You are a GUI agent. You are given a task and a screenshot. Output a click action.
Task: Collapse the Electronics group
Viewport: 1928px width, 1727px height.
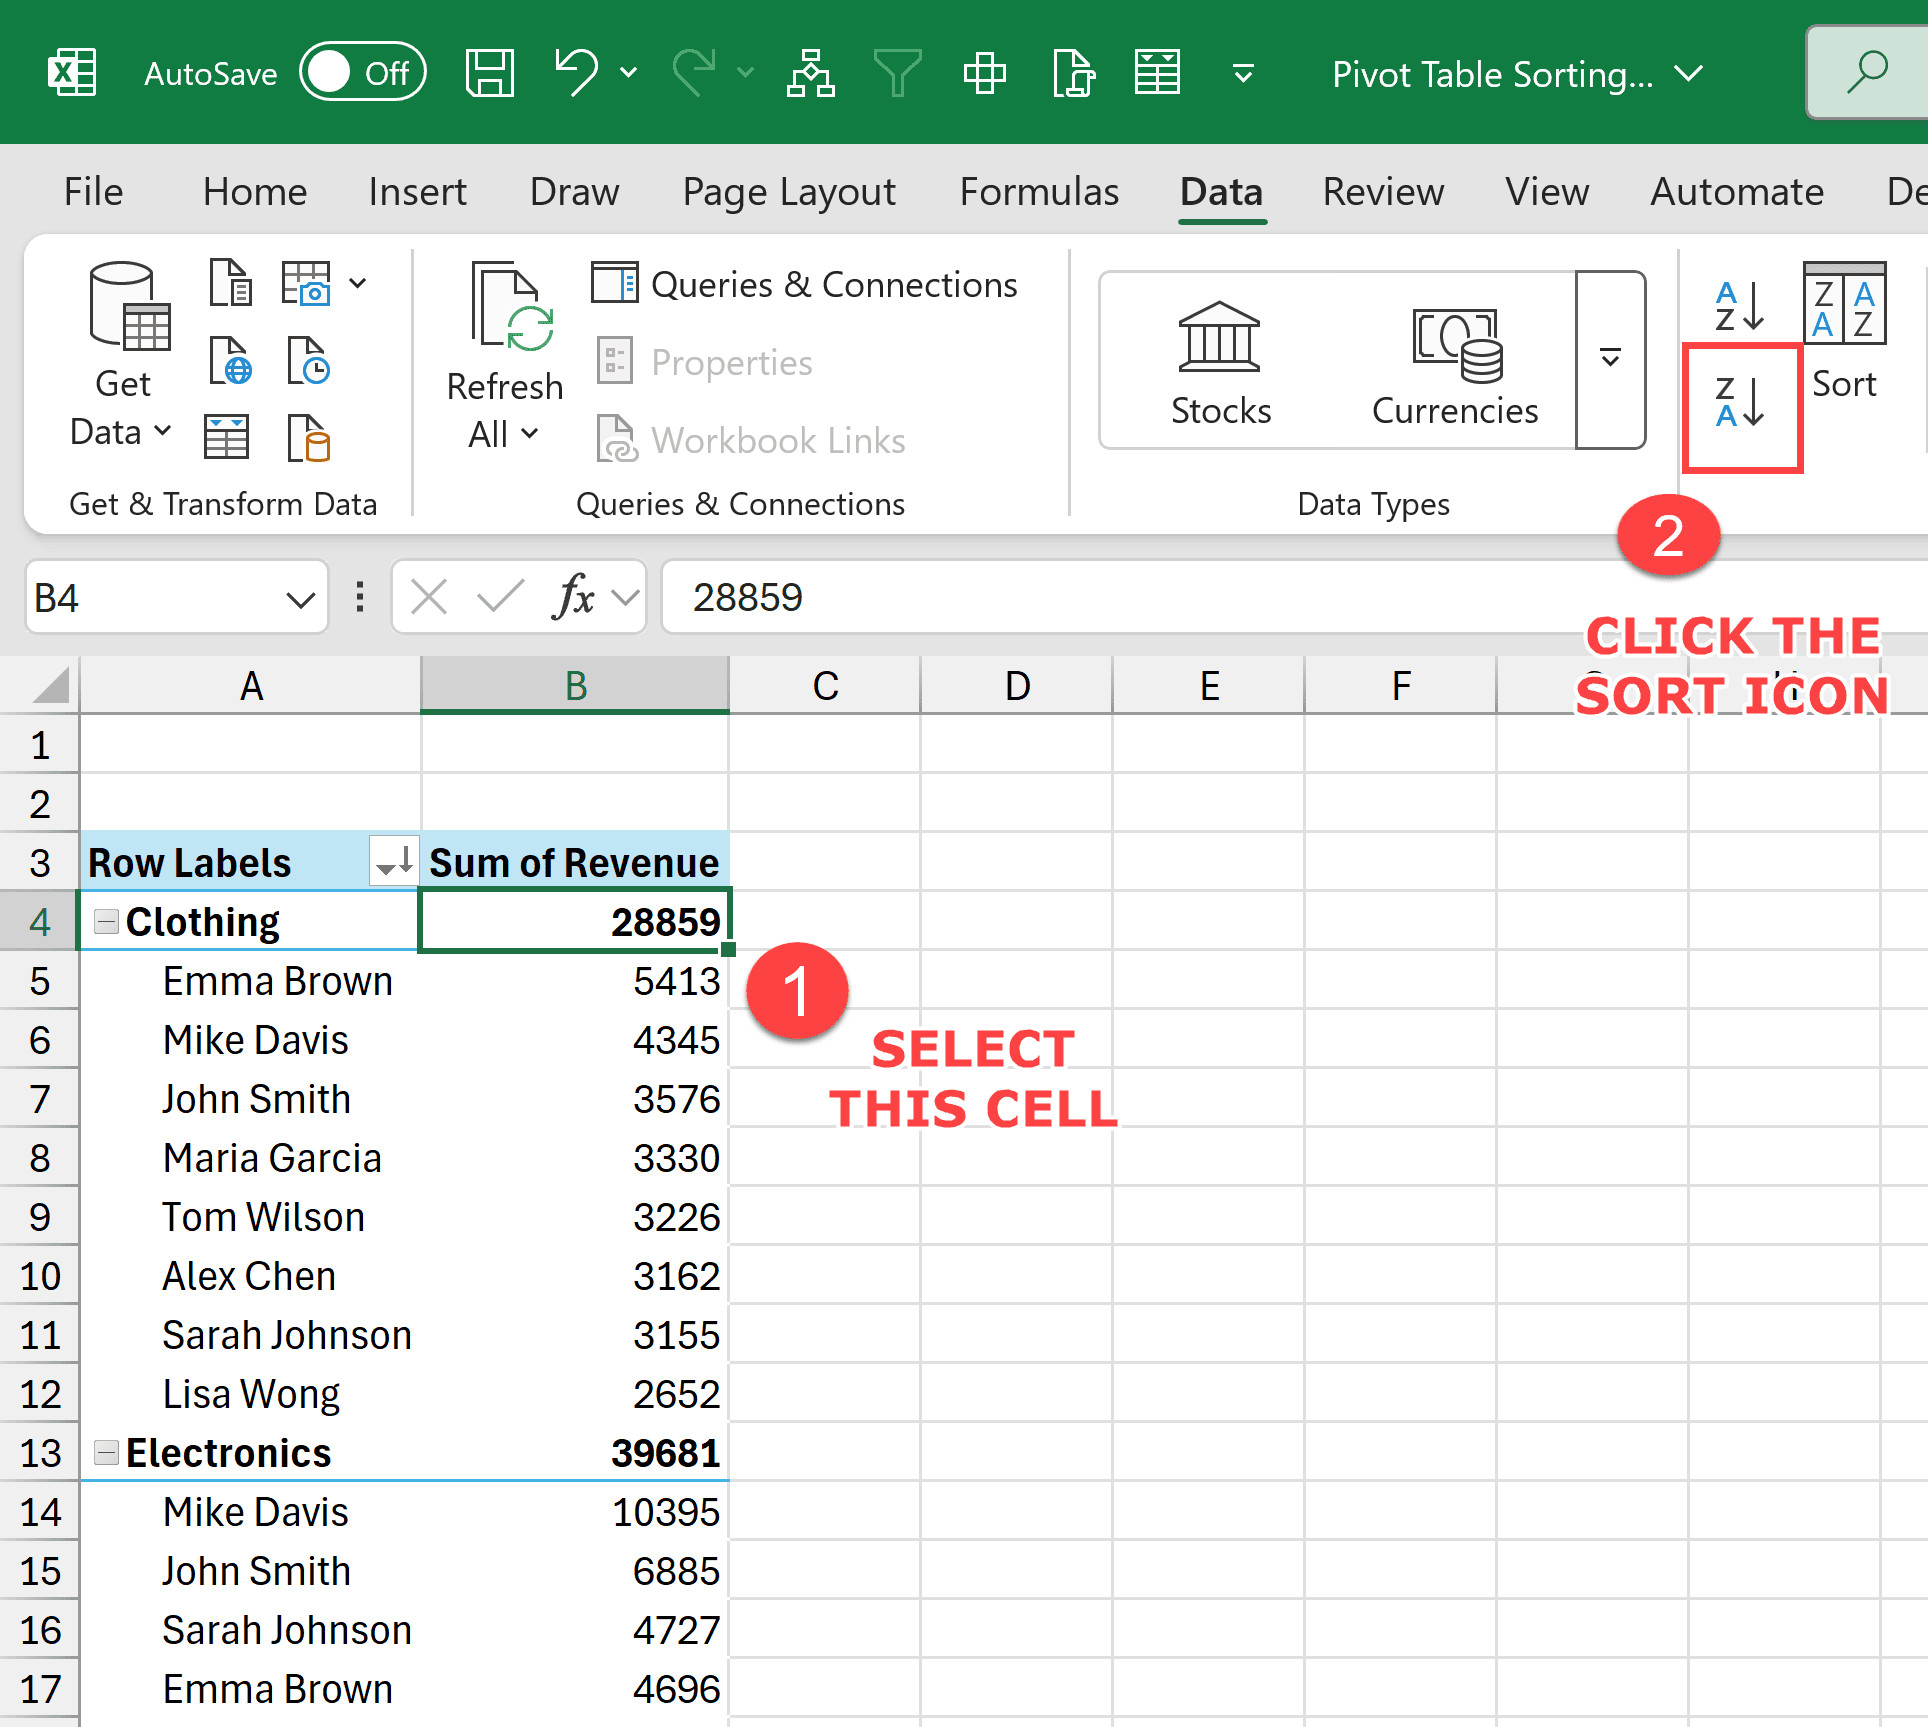107,1453
